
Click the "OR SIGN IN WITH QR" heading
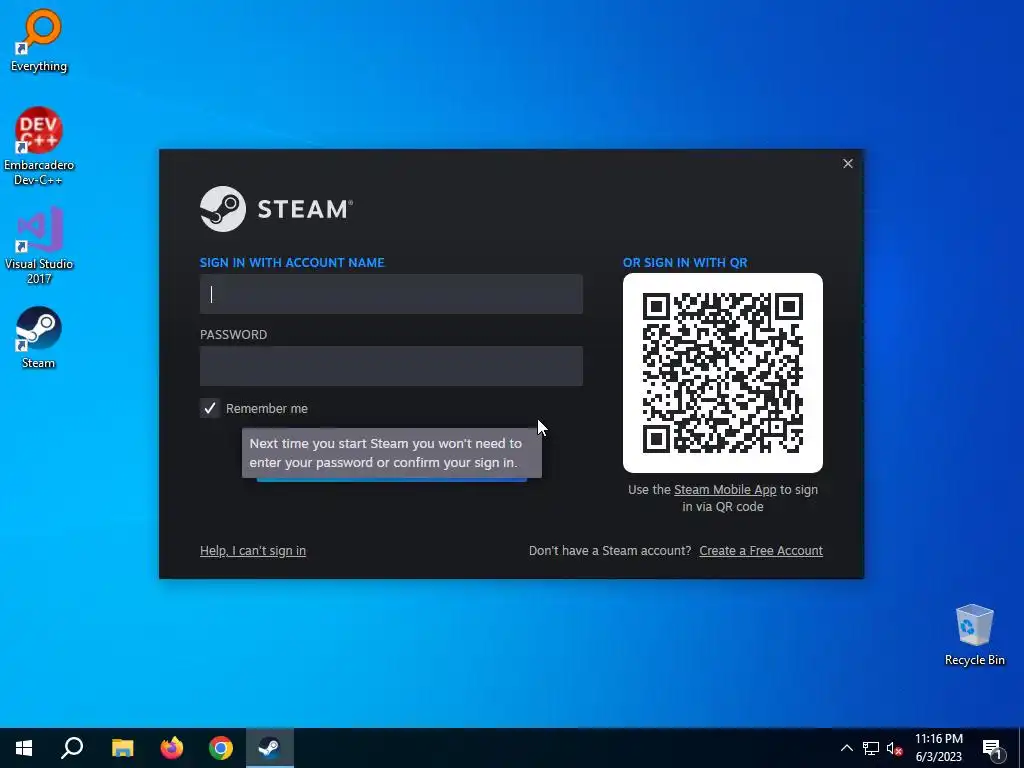pos(685,263)
